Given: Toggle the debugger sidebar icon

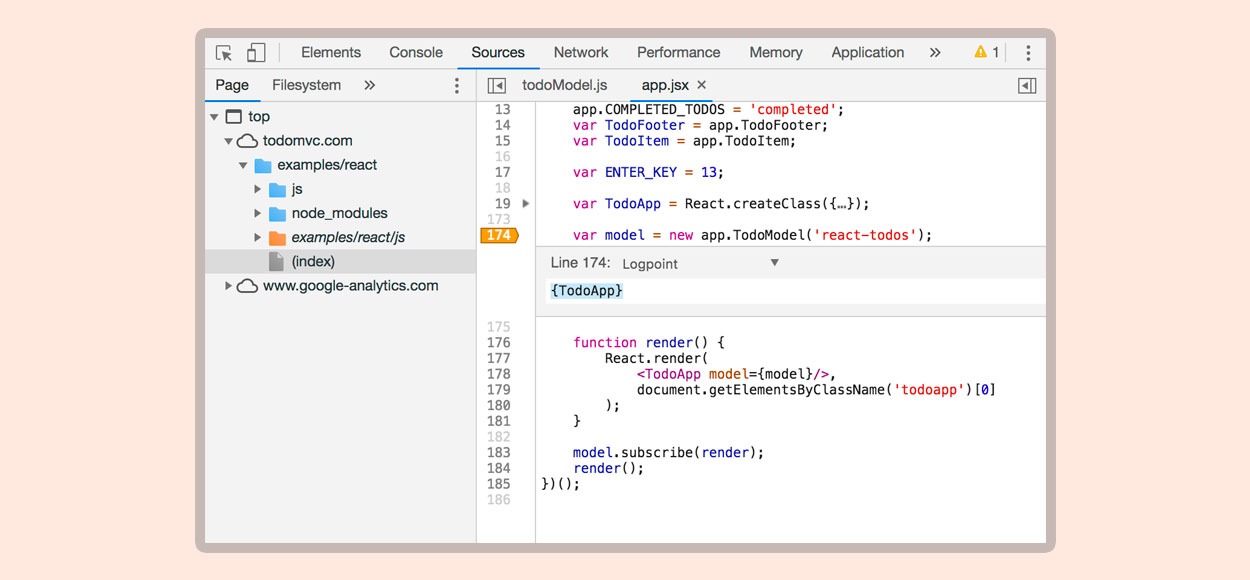Looking at the screenshot, I should click(x=1027, y=86).
